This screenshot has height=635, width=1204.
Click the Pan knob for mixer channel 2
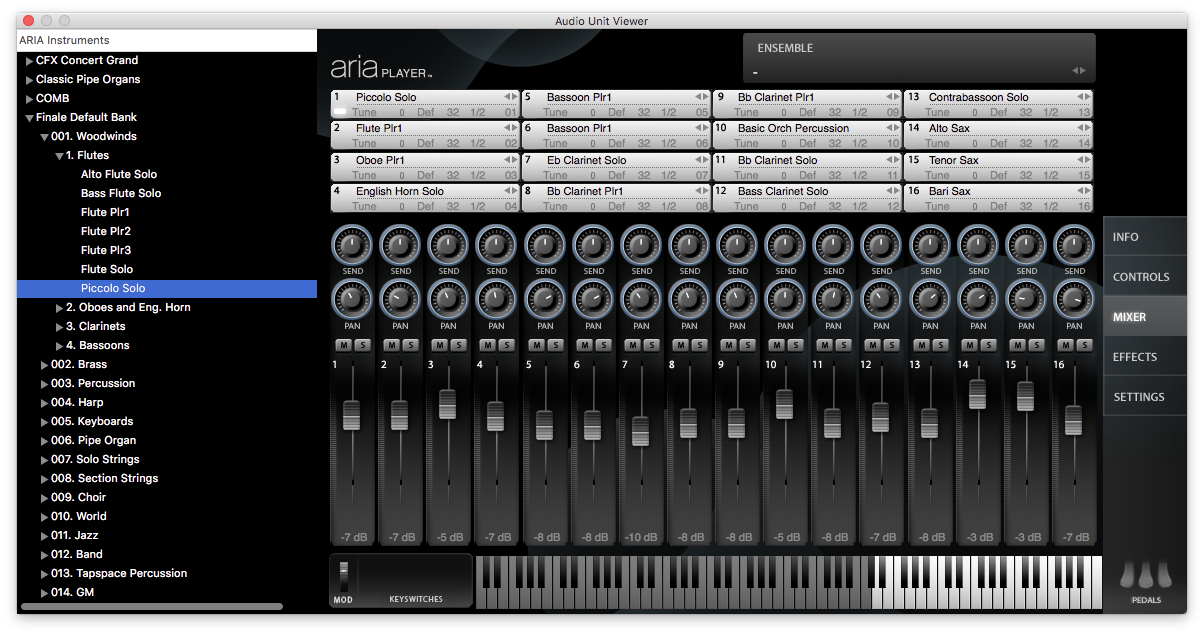pos(400,298)
